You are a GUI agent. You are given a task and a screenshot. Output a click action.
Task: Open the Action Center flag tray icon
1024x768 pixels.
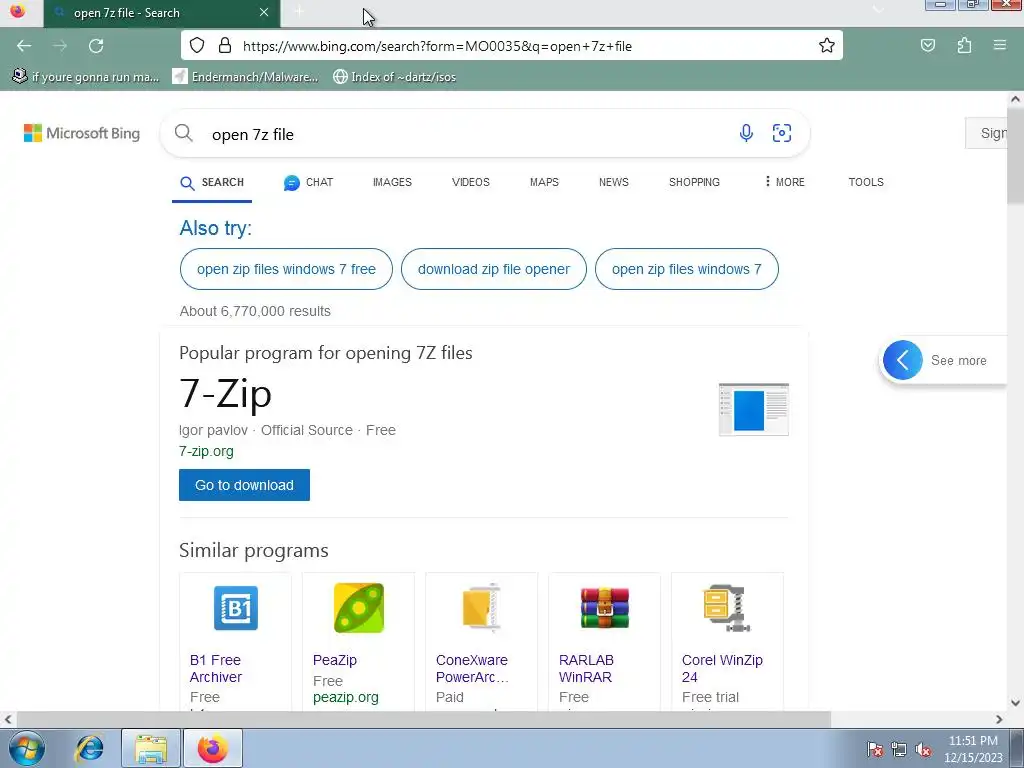(875, 749)
